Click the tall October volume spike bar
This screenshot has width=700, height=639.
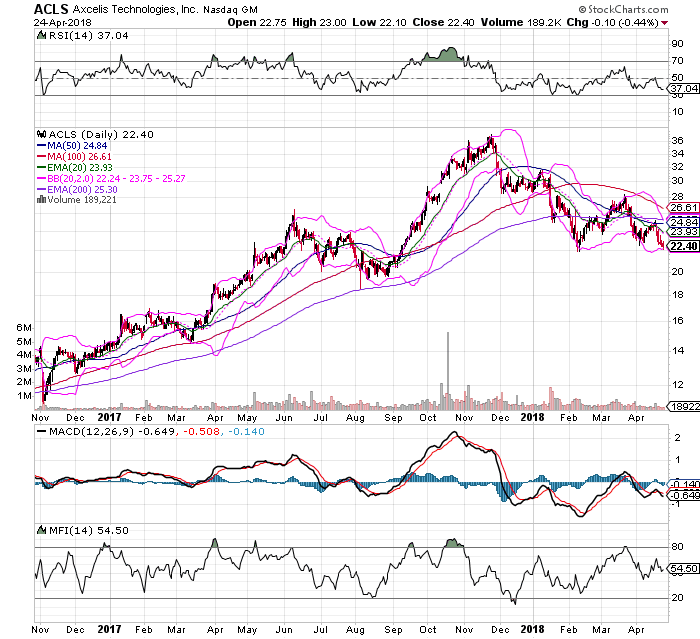tap(448, 371)
